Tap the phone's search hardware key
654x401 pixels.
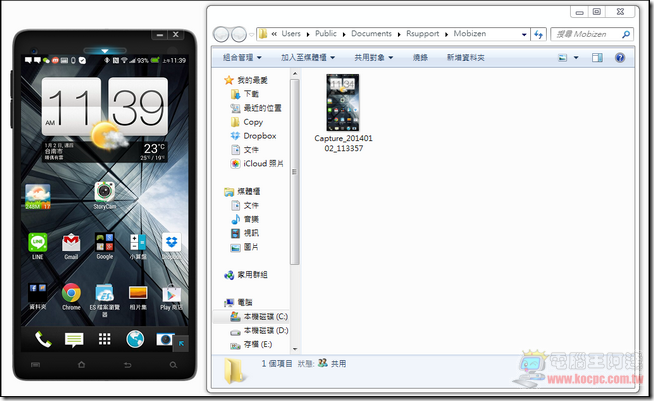173,365
